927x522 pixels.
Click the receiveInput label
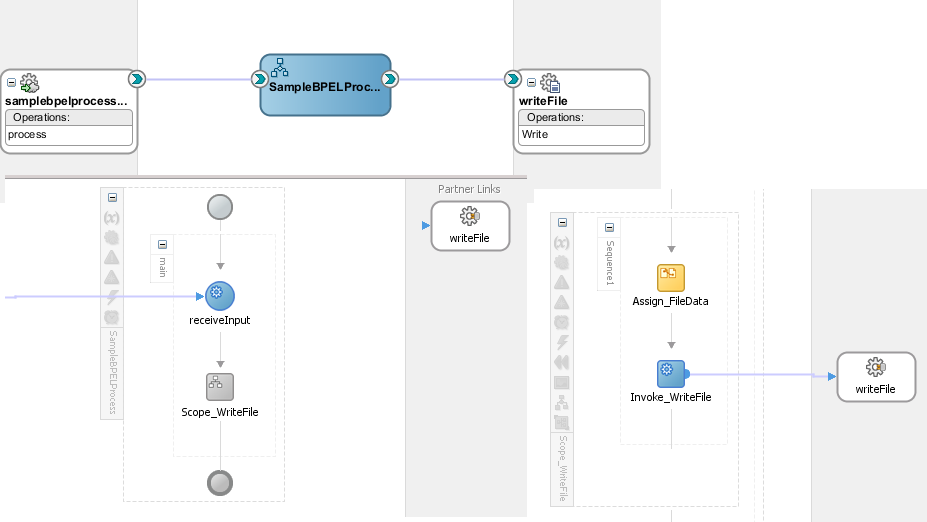click(219, 320)
